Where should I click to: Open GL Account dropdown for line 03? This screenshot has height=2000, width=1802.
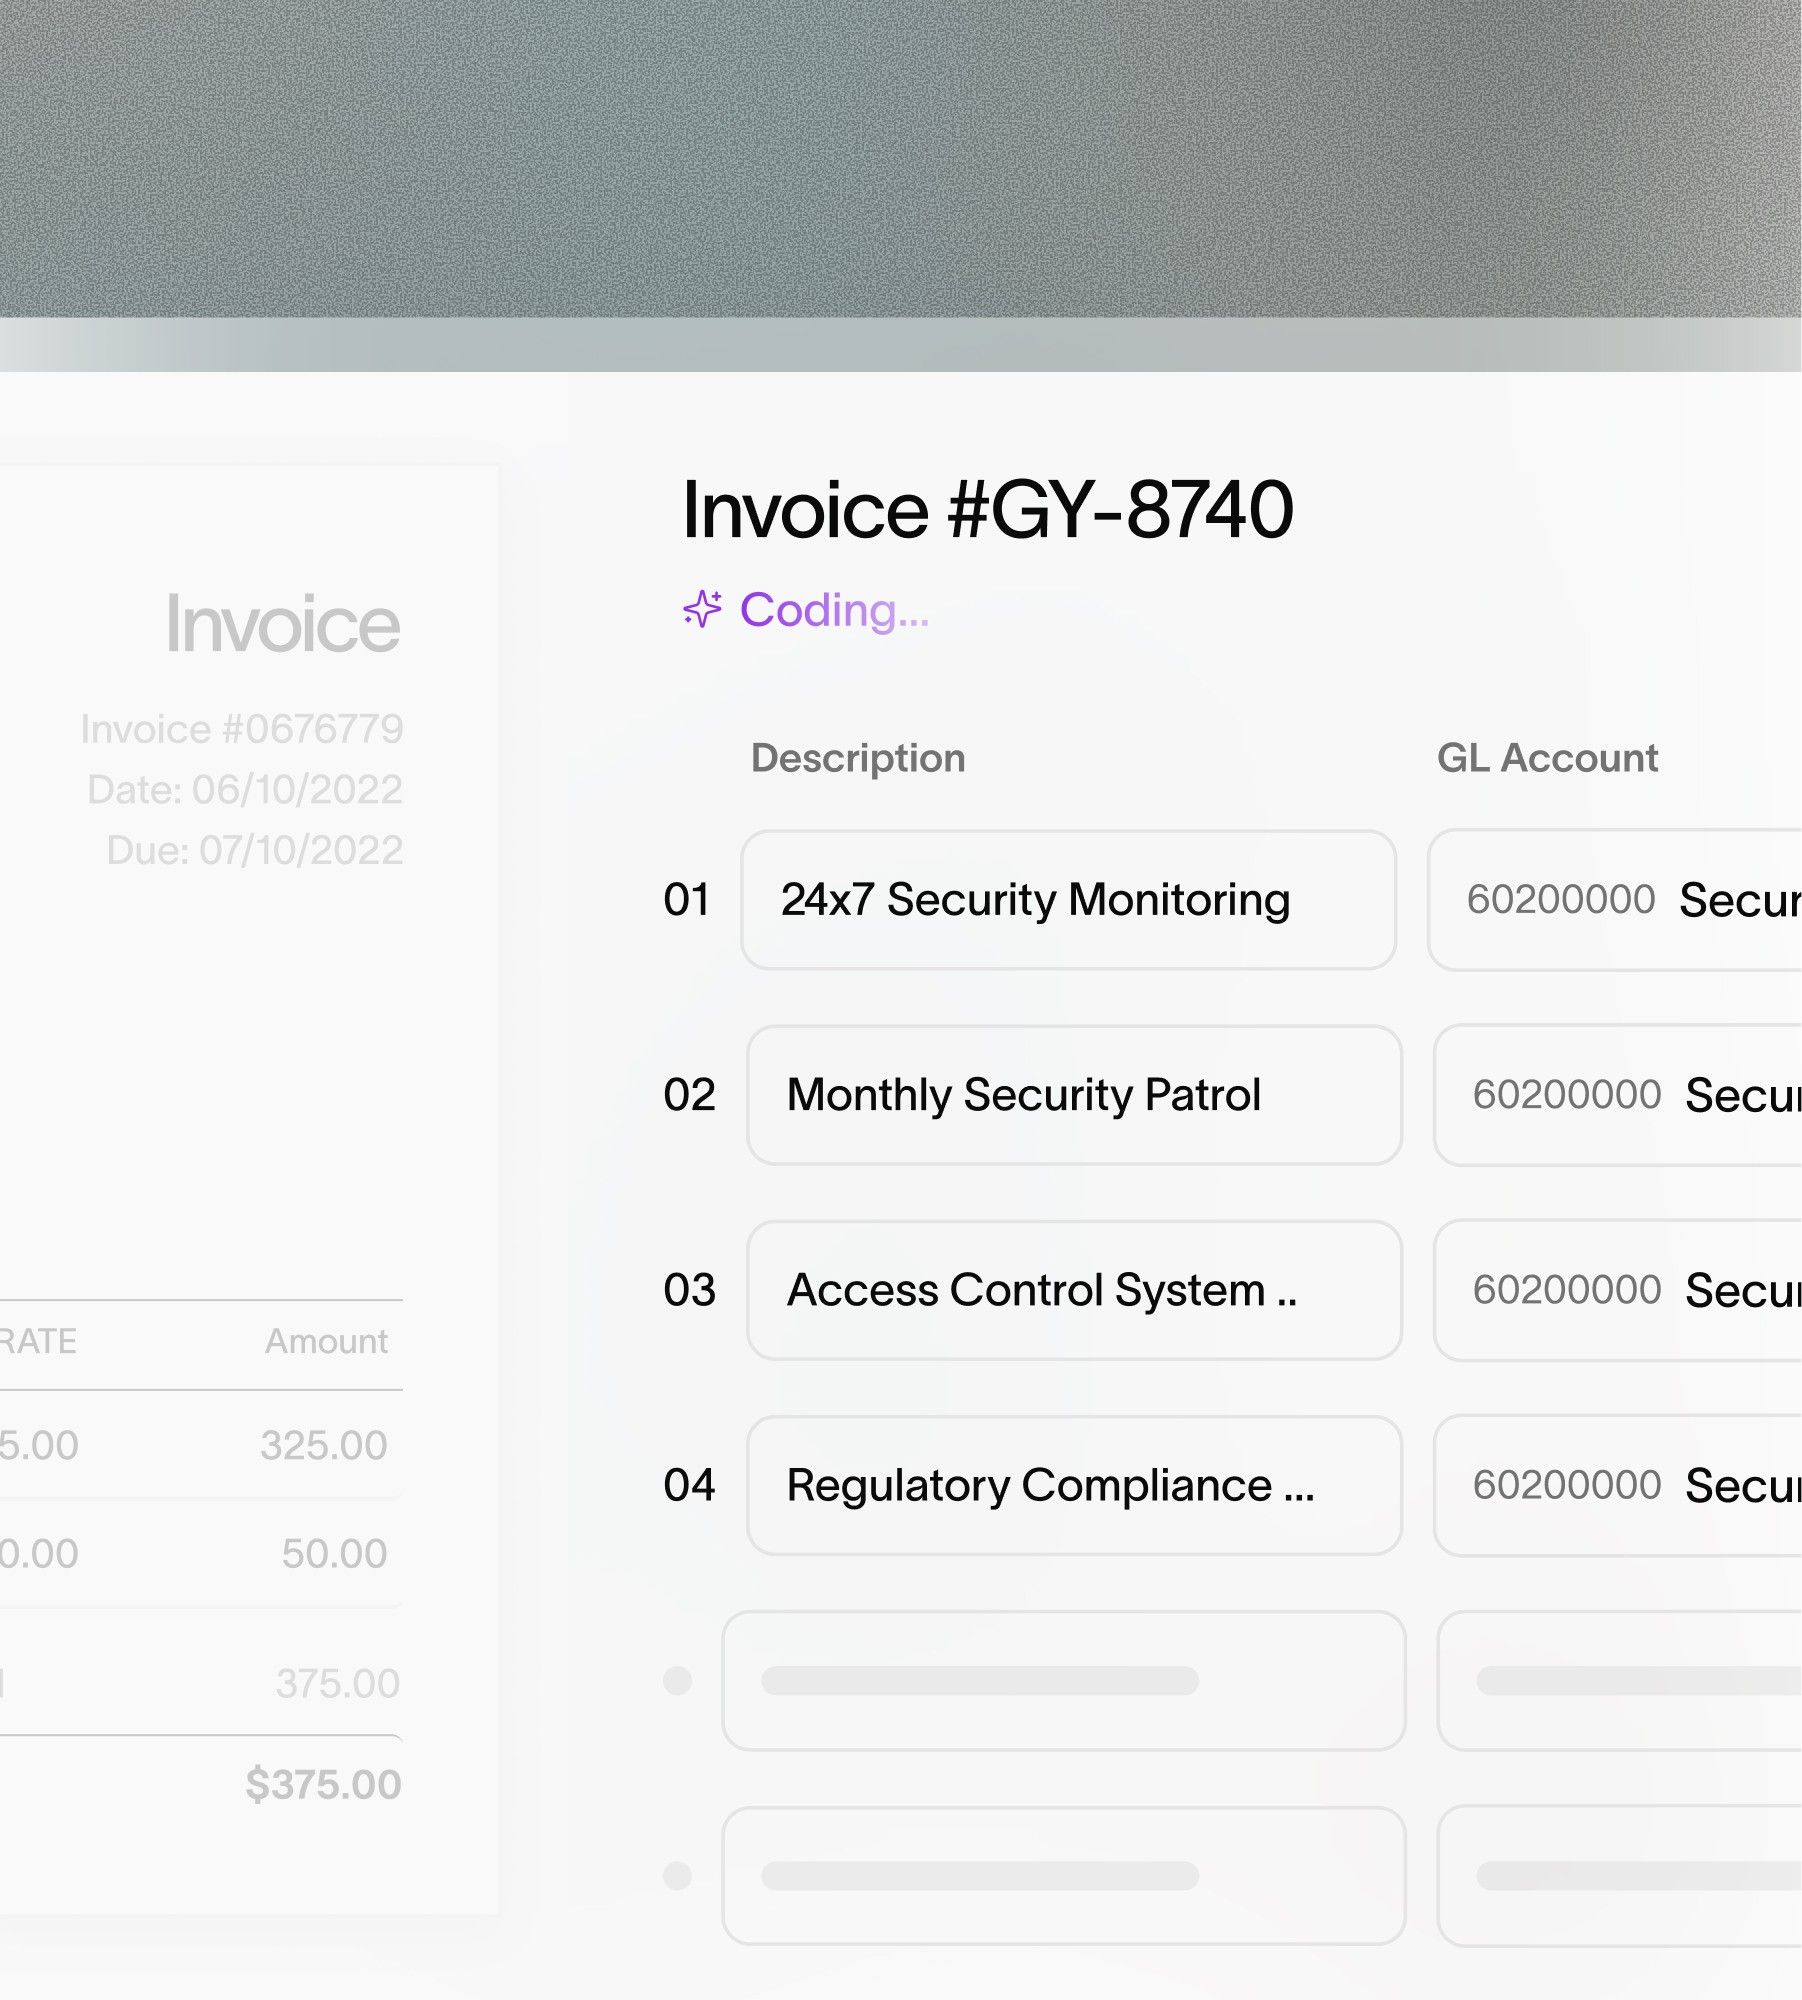click(1618, 1290)
